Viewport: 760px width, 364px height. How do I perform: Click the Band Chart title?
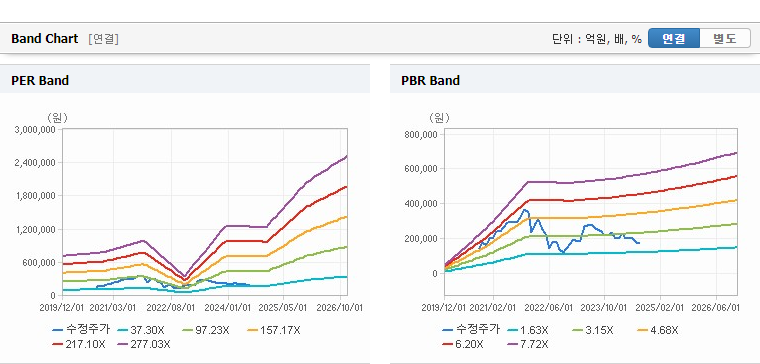tap(45, 39)
